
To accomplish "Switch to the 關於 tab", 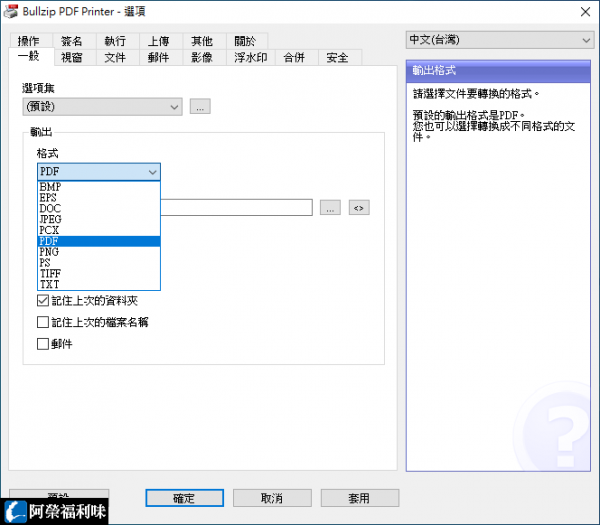I will [x=245, y=41].
